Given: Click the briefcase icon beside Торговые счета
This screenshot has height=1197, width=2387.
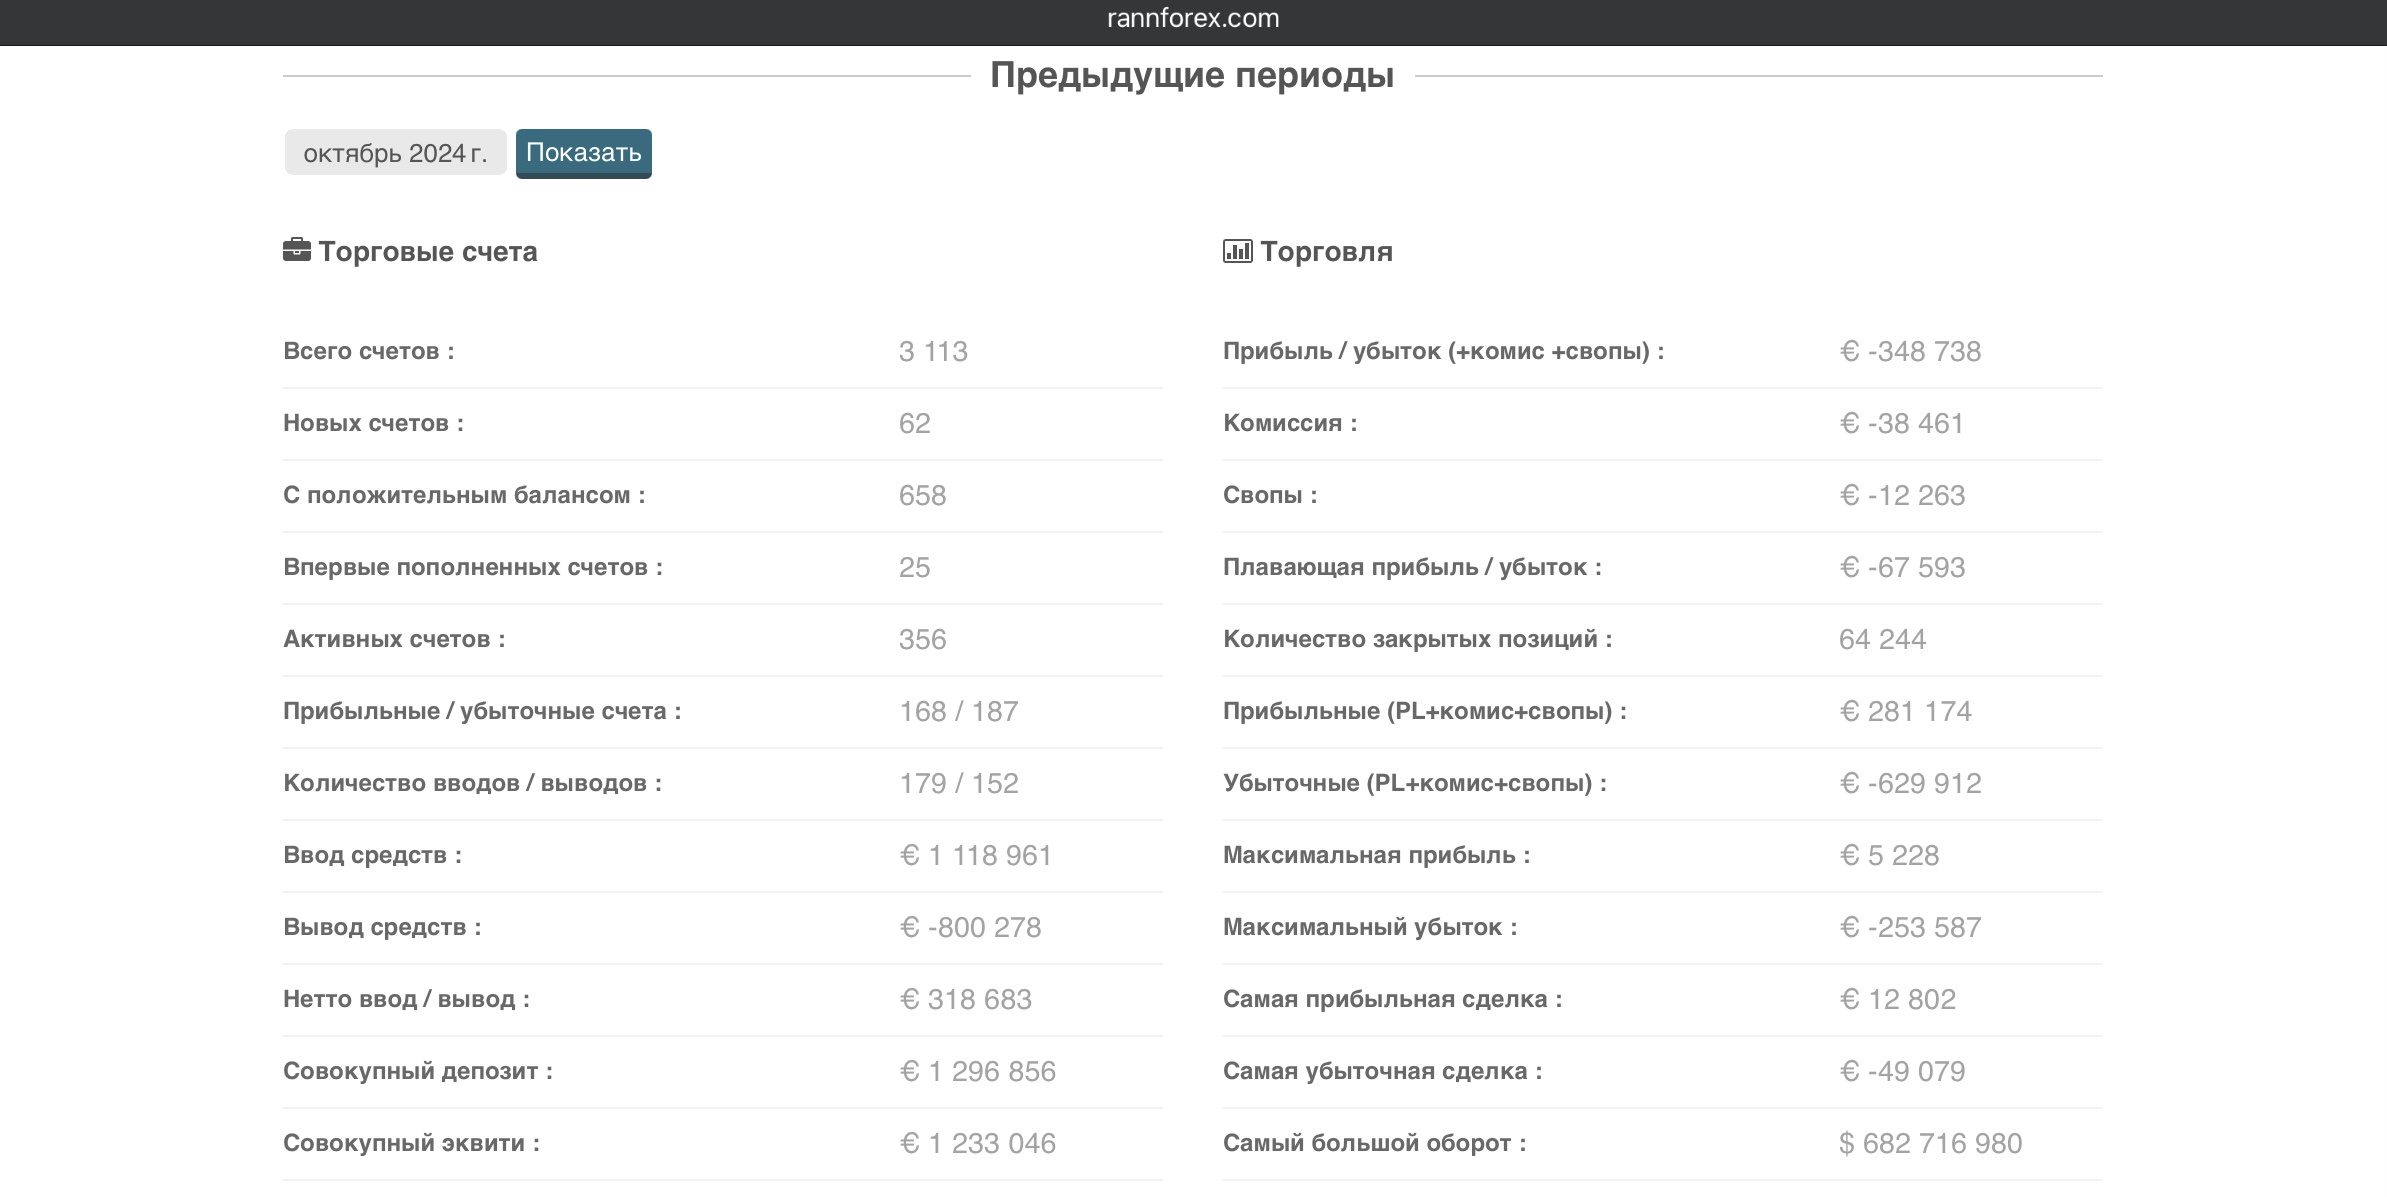Looking at the screenshot, I should pos(297,250).
